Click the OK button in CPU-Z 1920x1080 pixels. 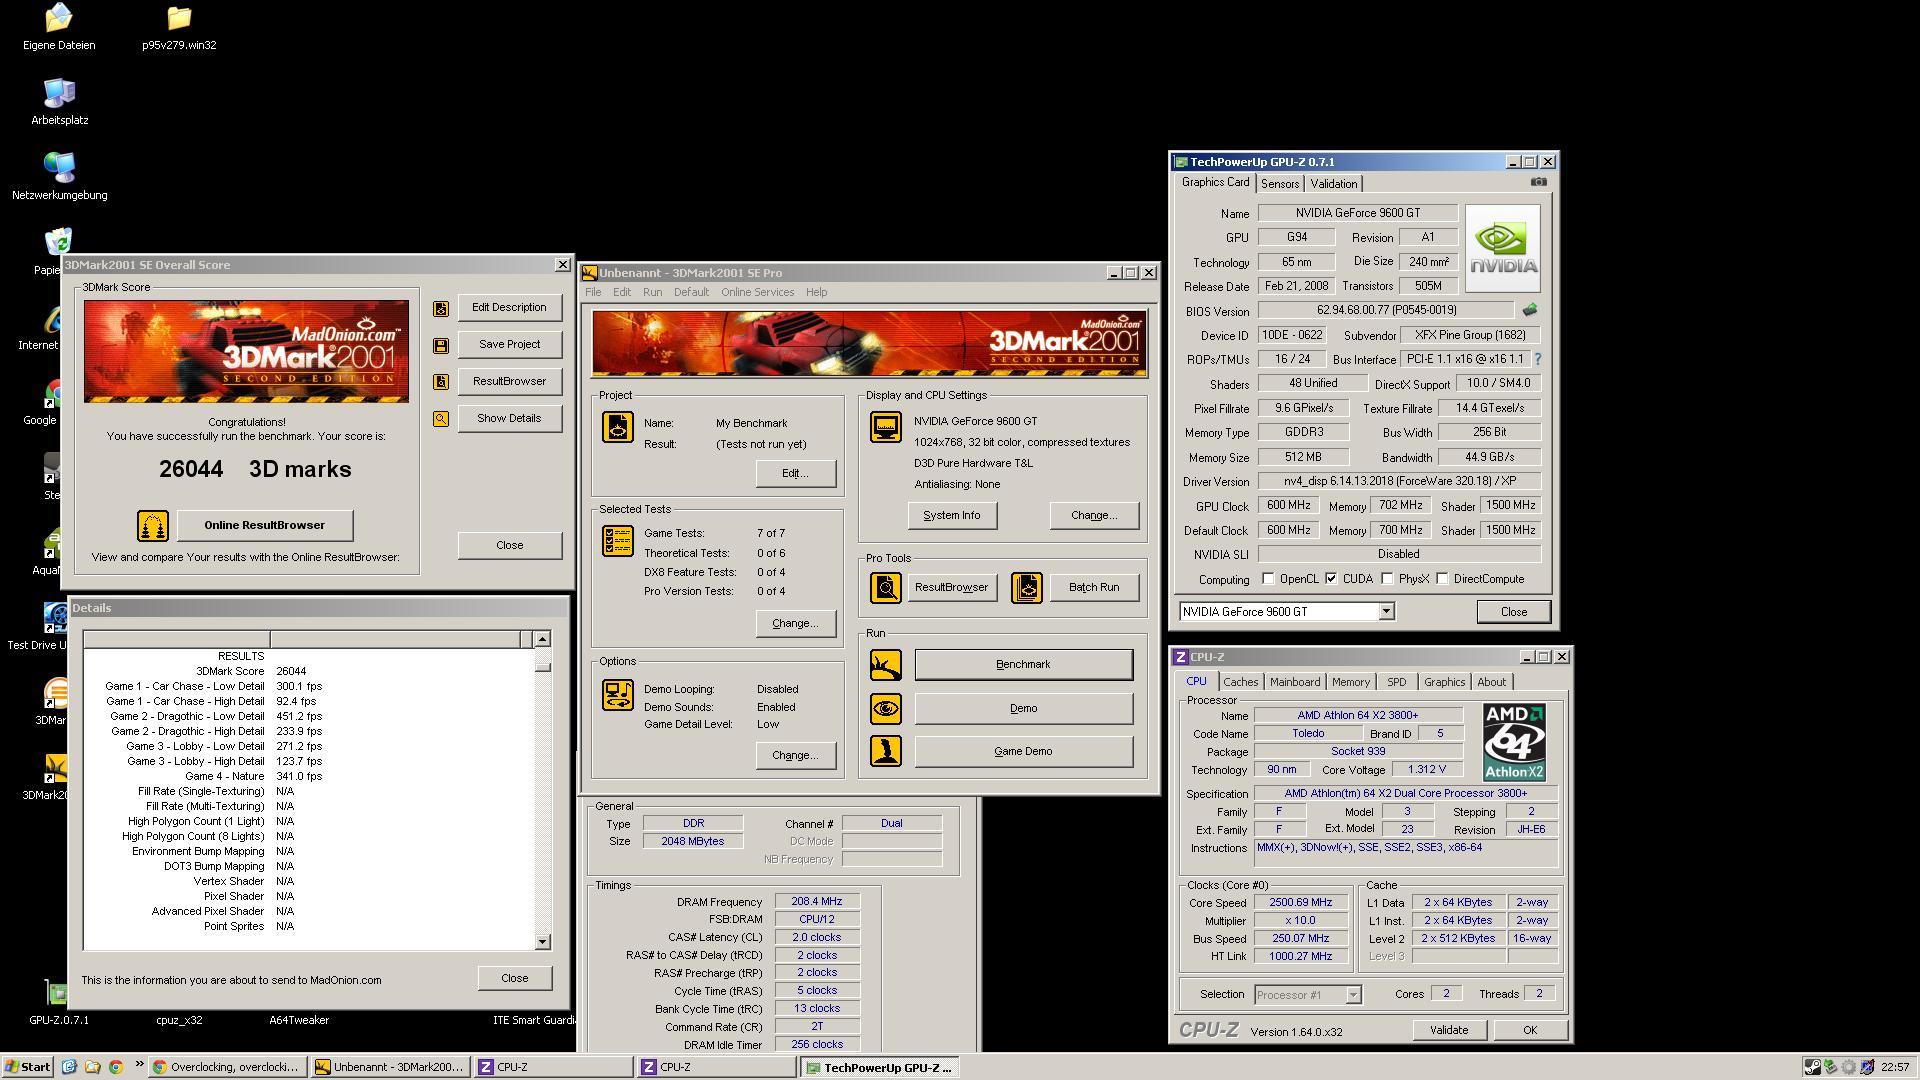(1529, 1031)
